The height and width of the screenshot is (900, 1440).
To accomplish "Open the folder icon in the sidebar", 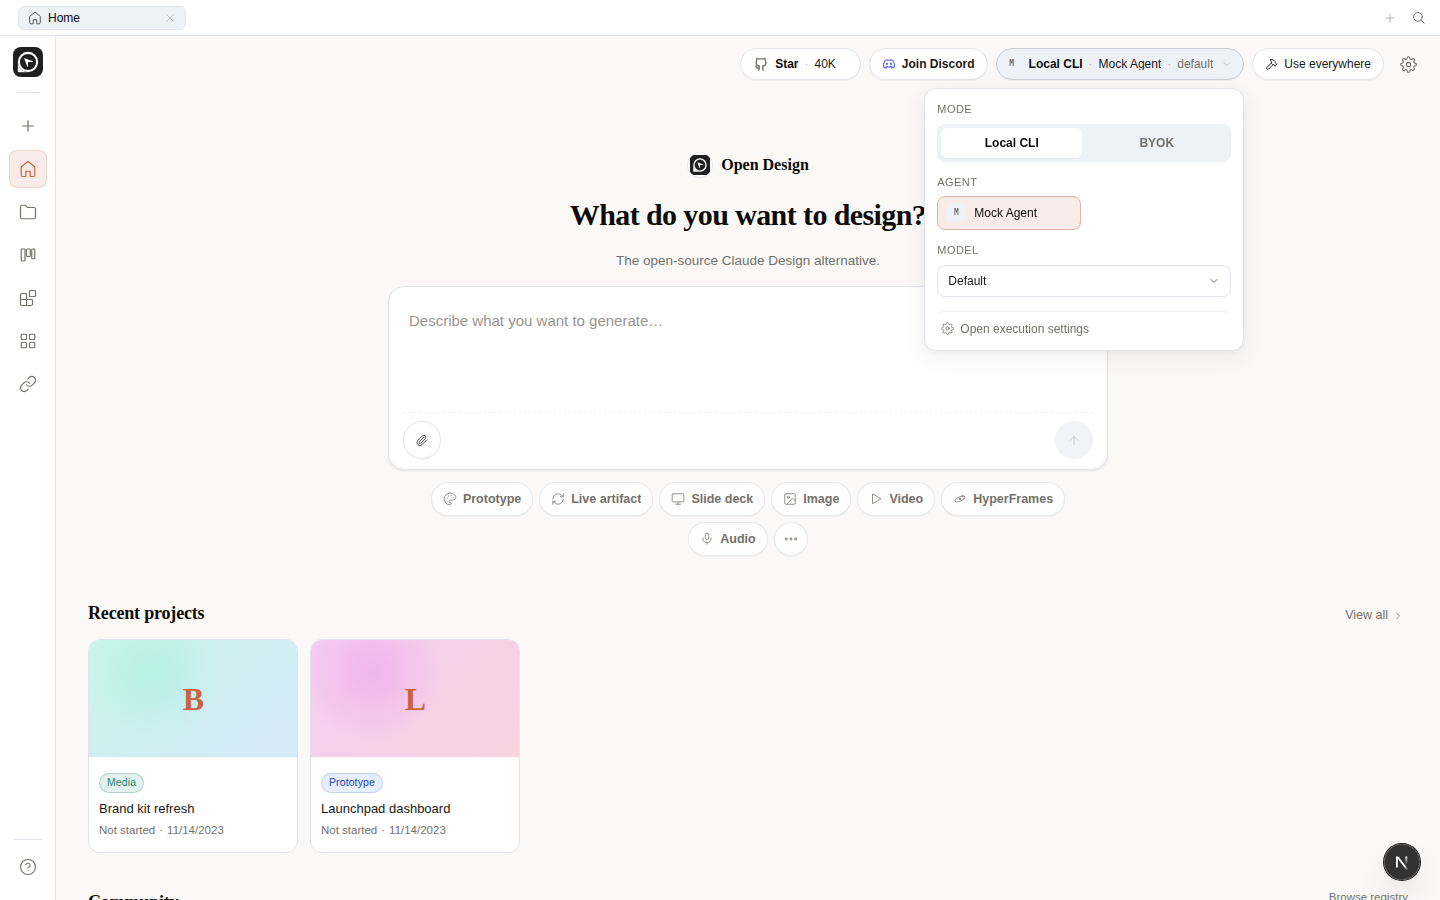I will [x=28, y=212].
